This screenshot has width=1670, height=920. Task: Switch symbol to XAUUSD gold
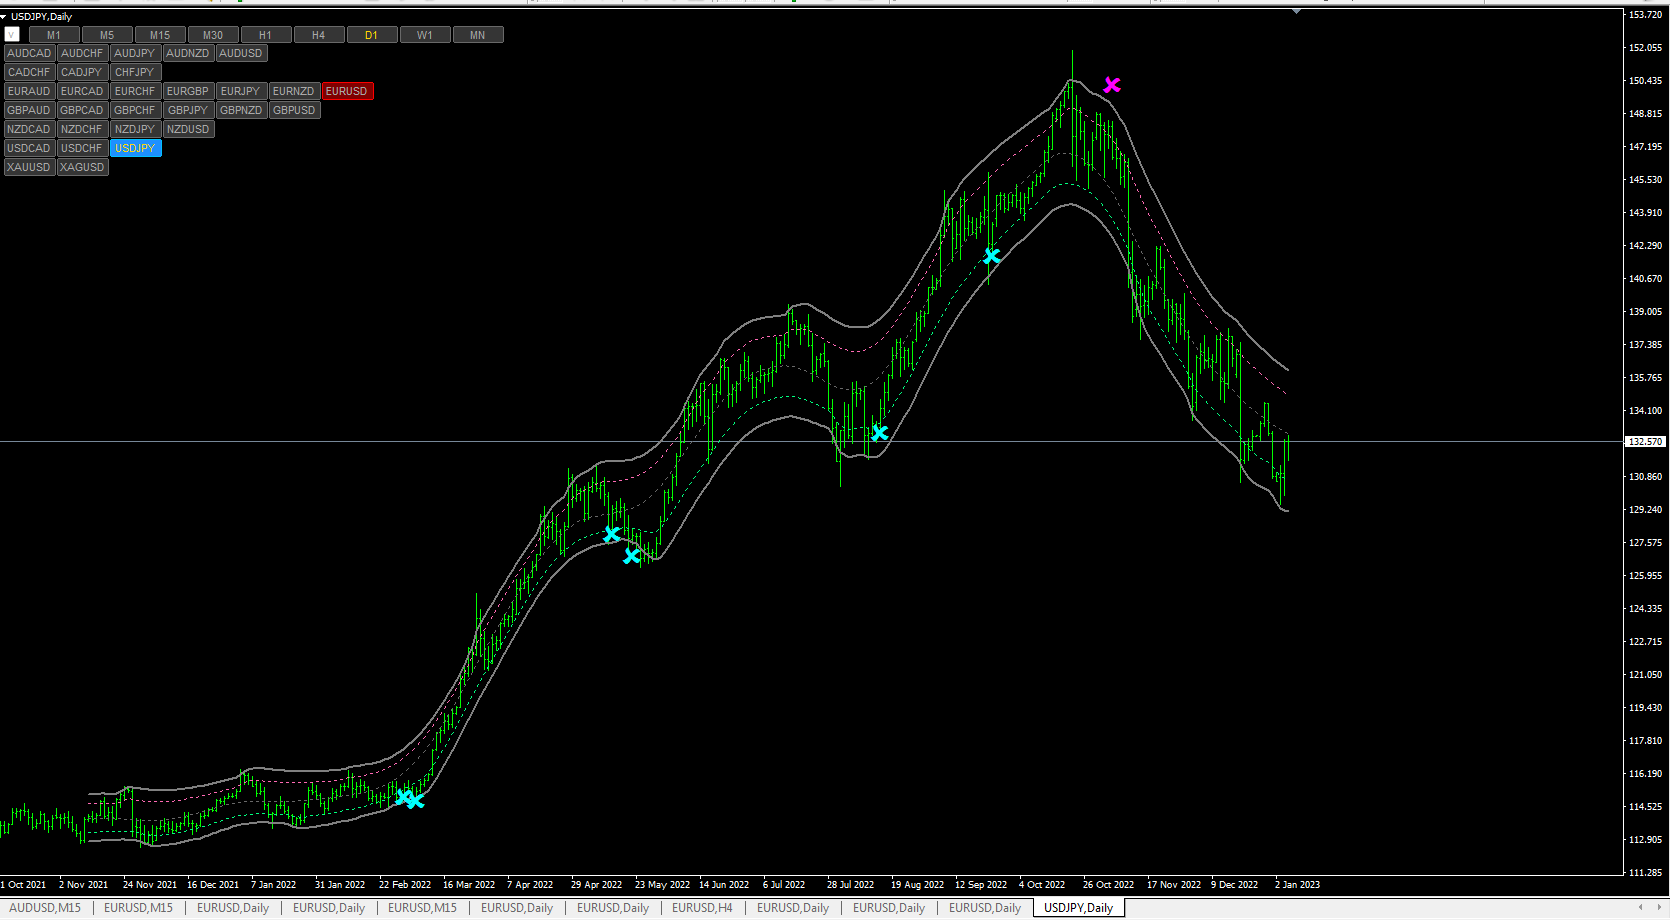tap(29, 167)
